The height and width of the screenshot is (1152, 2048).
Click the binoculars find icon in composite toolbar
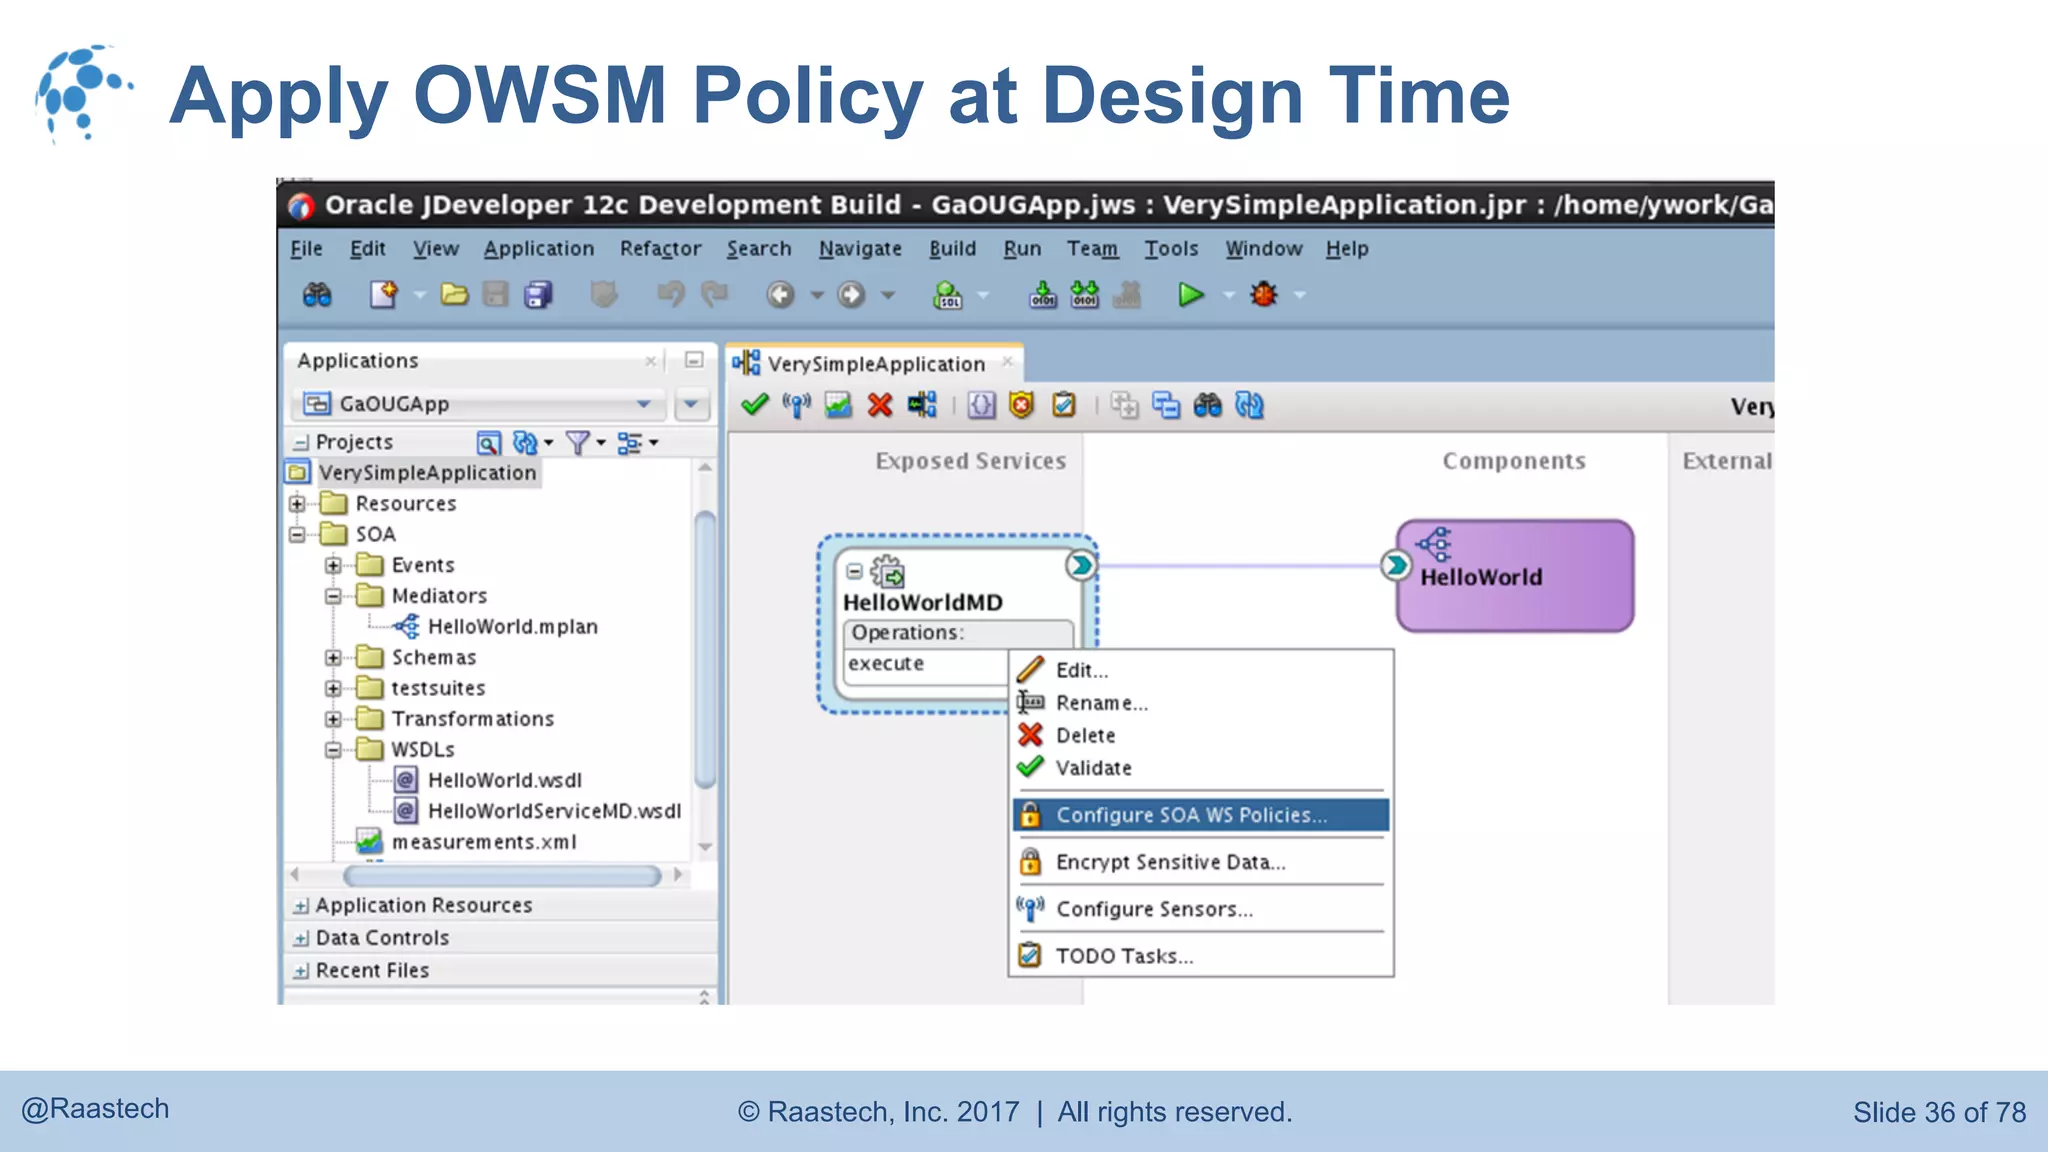click(x=1208, y=405)
